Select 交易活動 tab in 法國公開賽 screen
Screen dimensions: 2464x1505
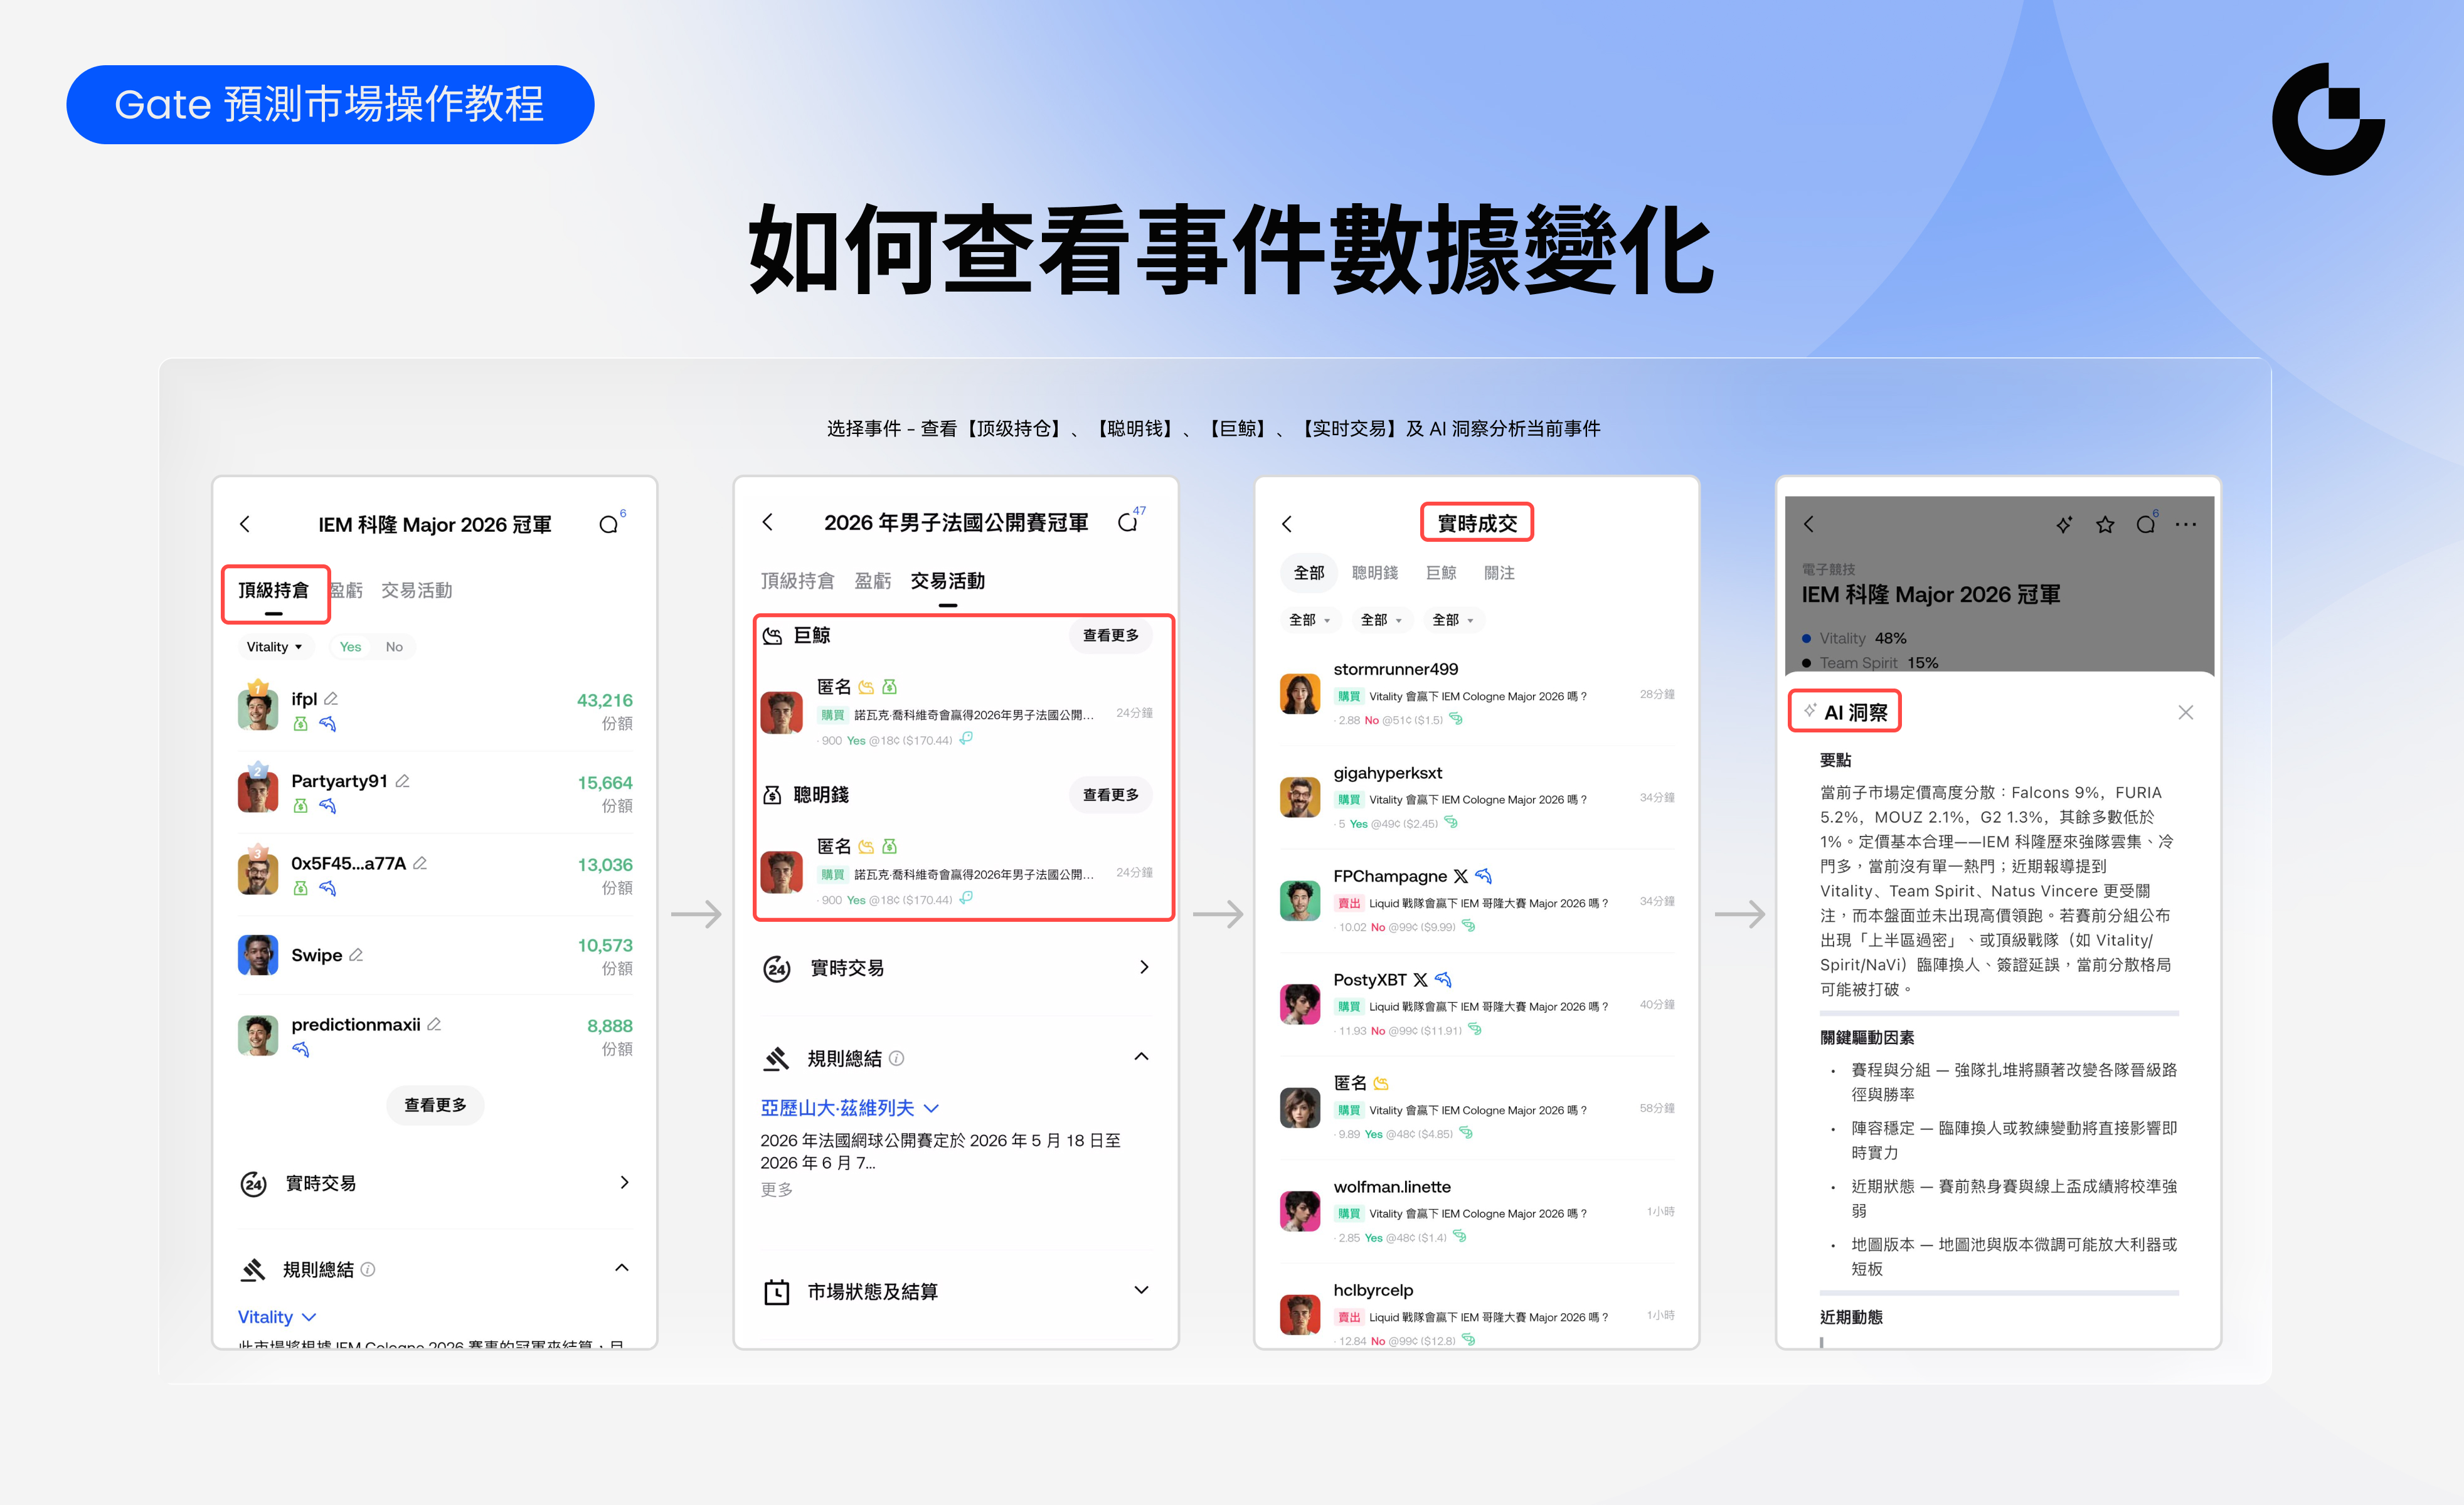(x=948, y=581)
